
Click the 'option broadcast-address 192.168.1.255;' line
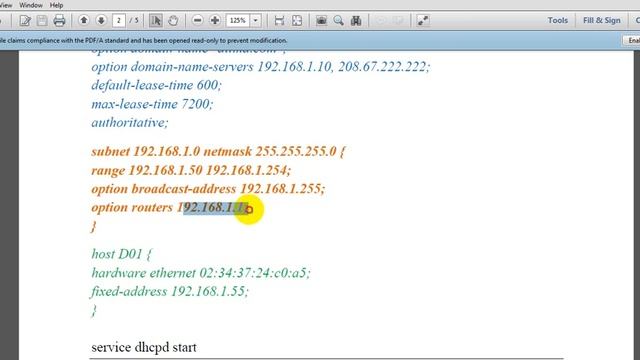tap(208, 189)
